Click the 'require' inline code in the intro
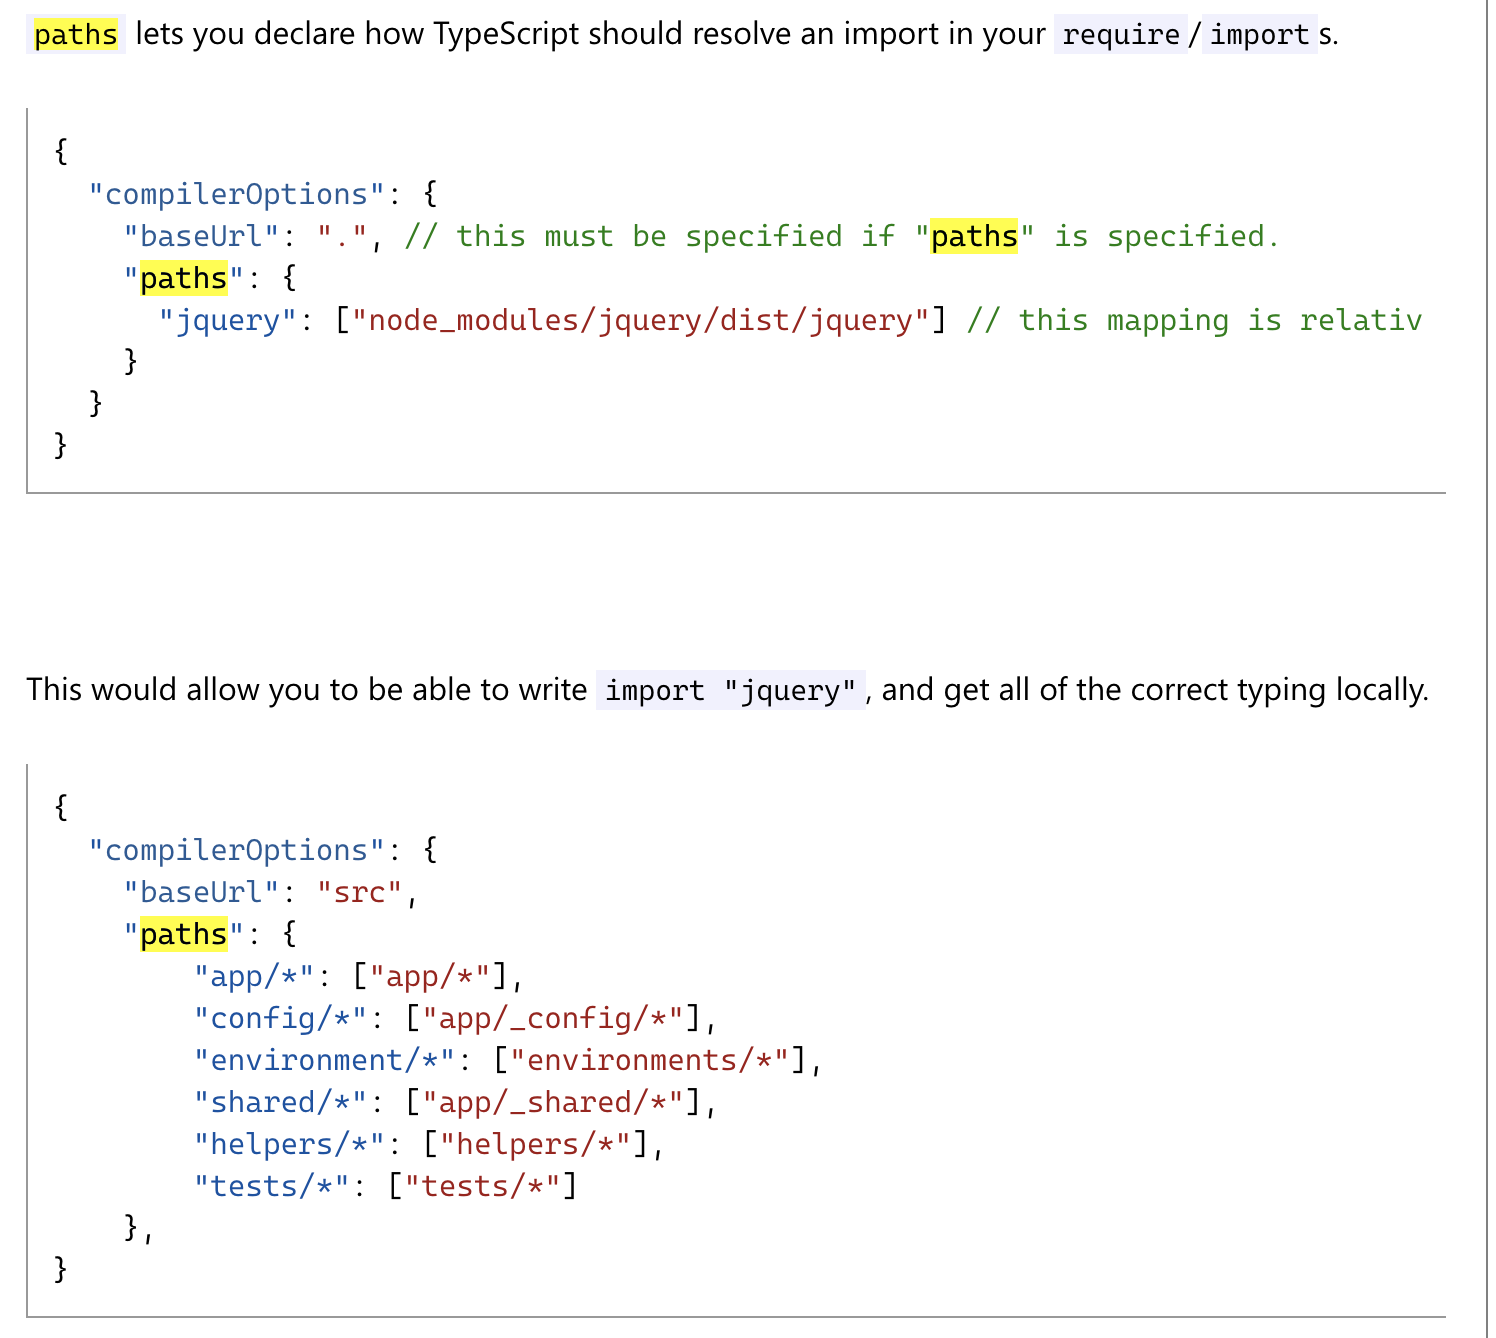This screenshot has width=1496, height=1338. pyautogui.click(x=1121, y=35)
